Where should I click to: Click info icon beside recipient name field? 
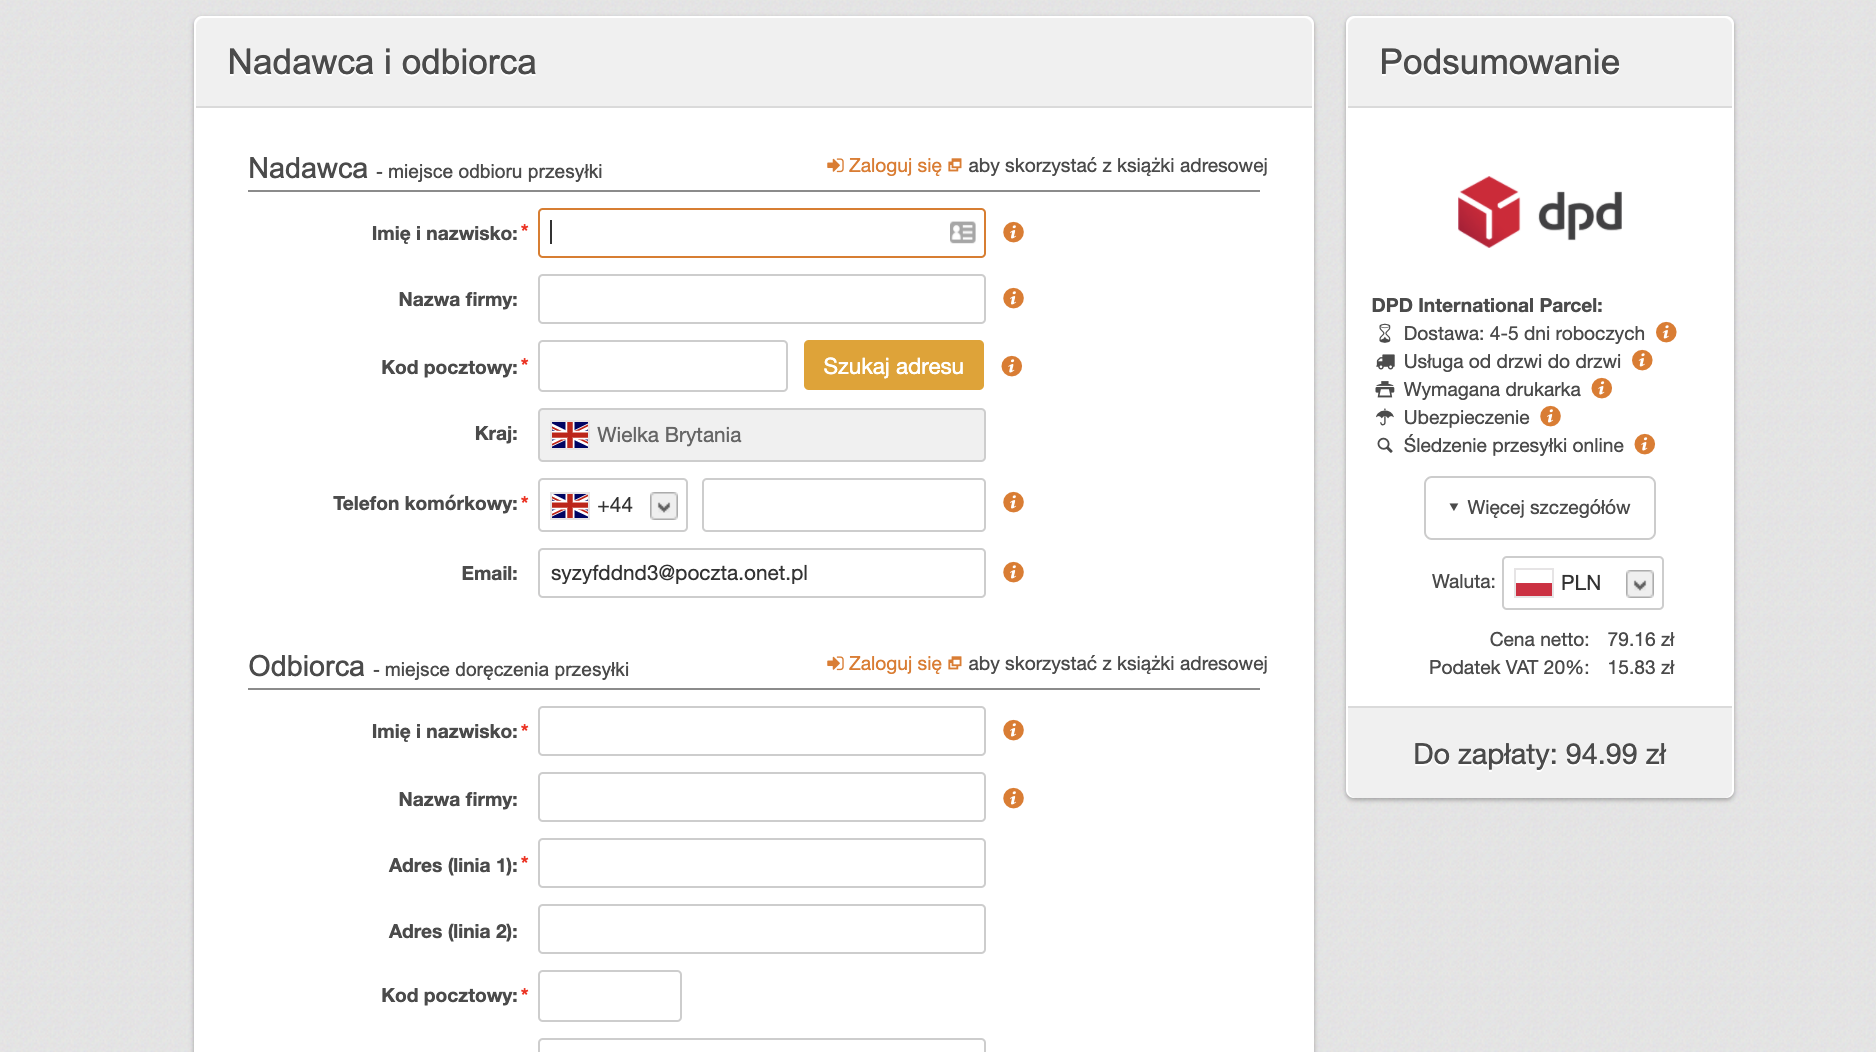point(1013,730)
